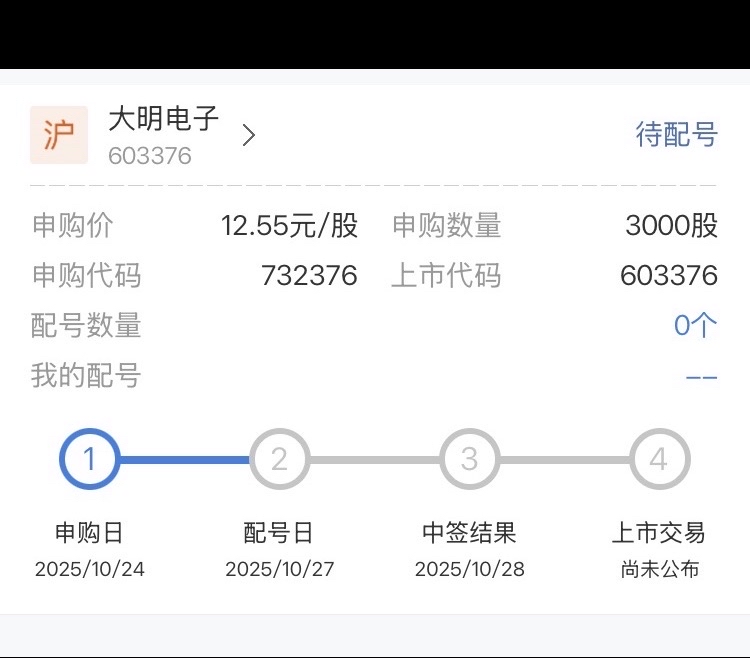Click the blue progress segment between steps 1 and 2

[x=184, y=460]
